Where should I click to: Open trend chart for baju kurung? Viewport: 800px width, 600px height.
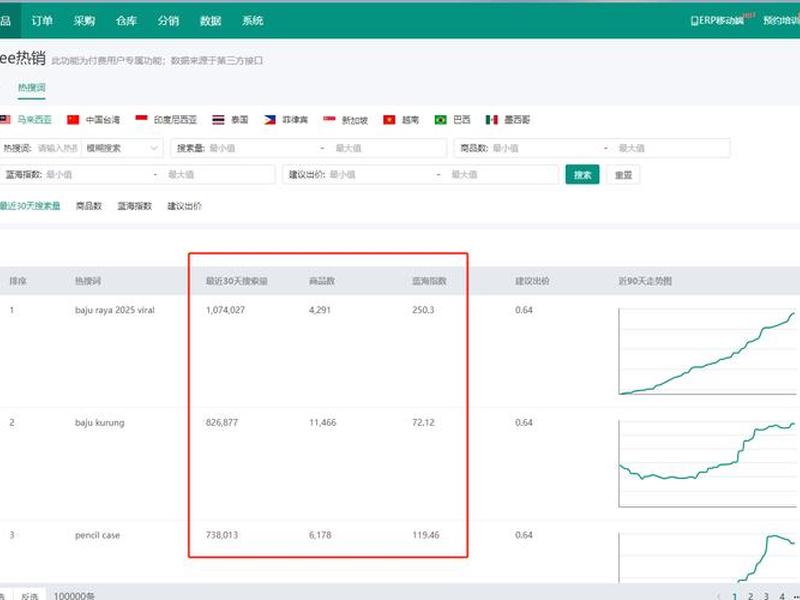coord(707,463)
